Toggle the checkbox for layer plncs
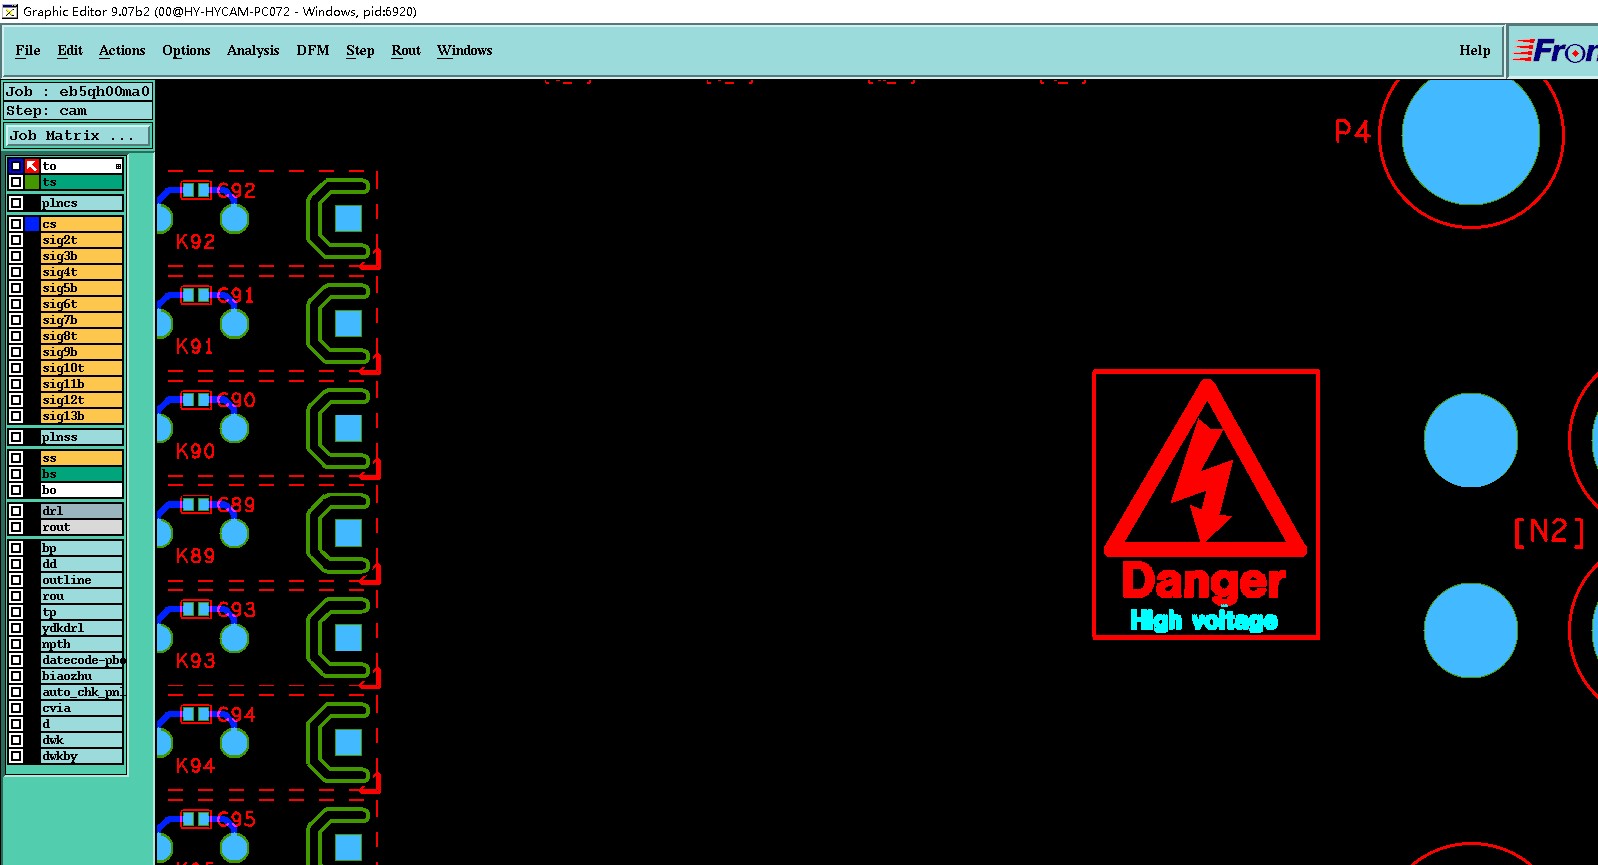Screen dimensions: 1598x865 (16, 203)
